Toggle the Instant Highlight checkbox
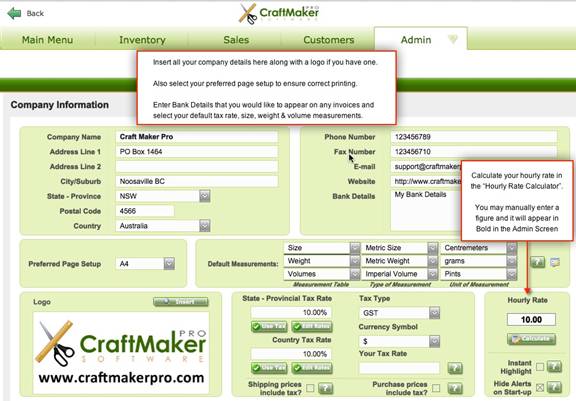Viewport: 576px width, 401px height. [x=540, y=366]
